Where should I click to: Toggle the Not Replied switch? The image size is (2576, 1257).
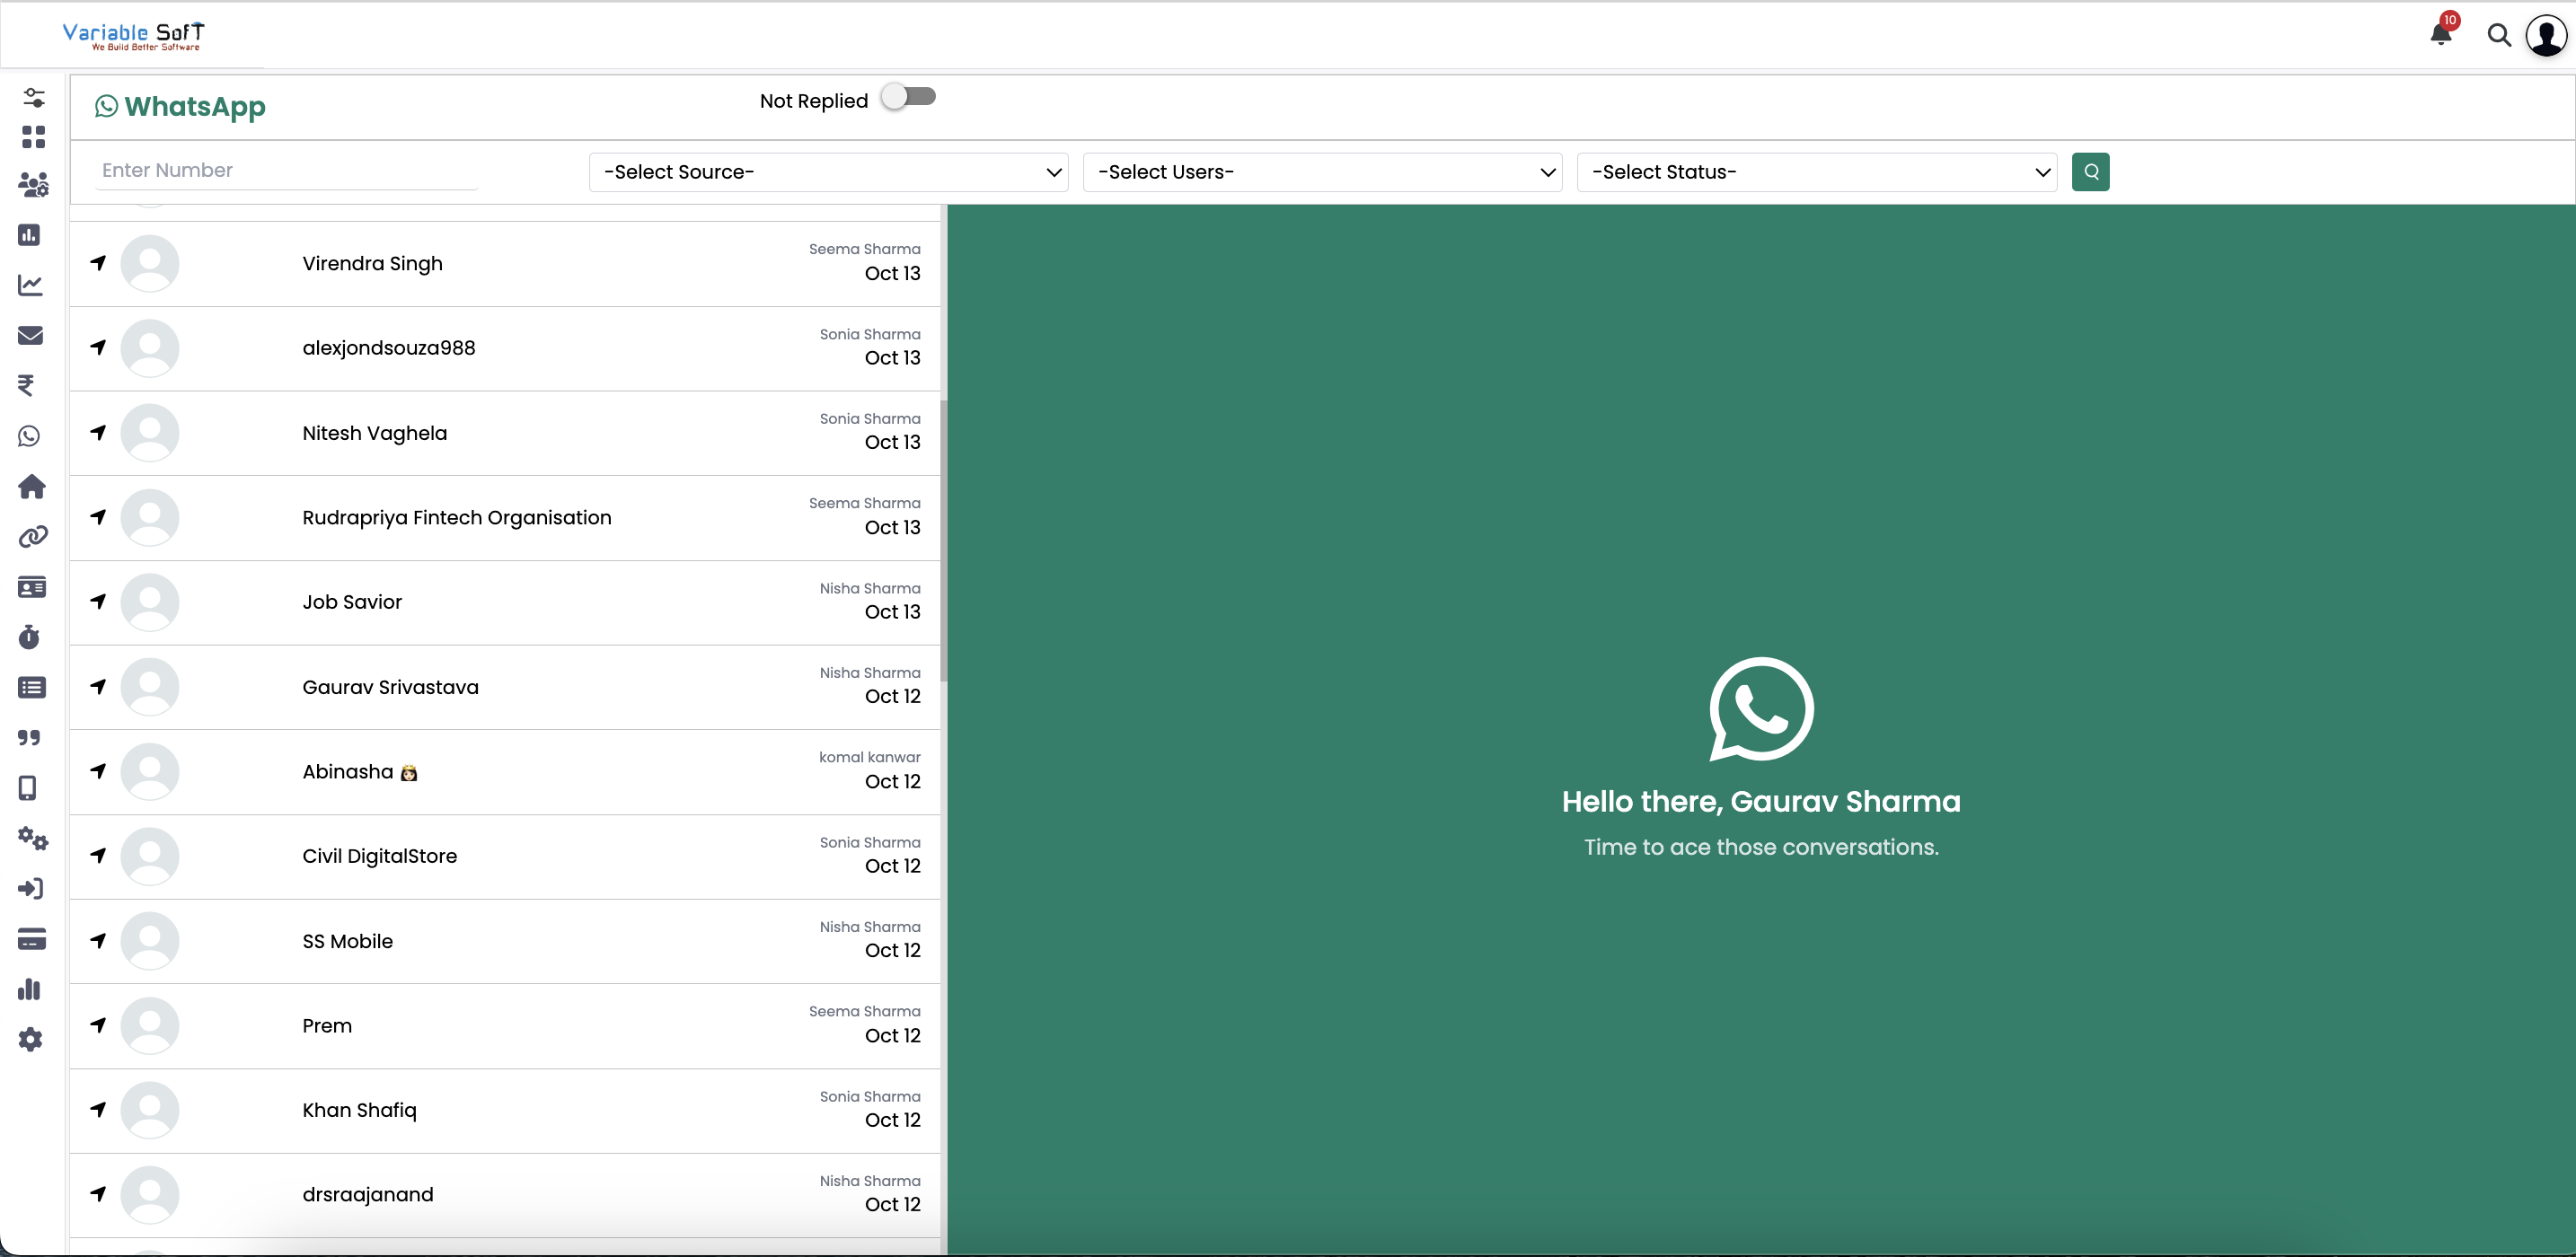tap(908, 96)
